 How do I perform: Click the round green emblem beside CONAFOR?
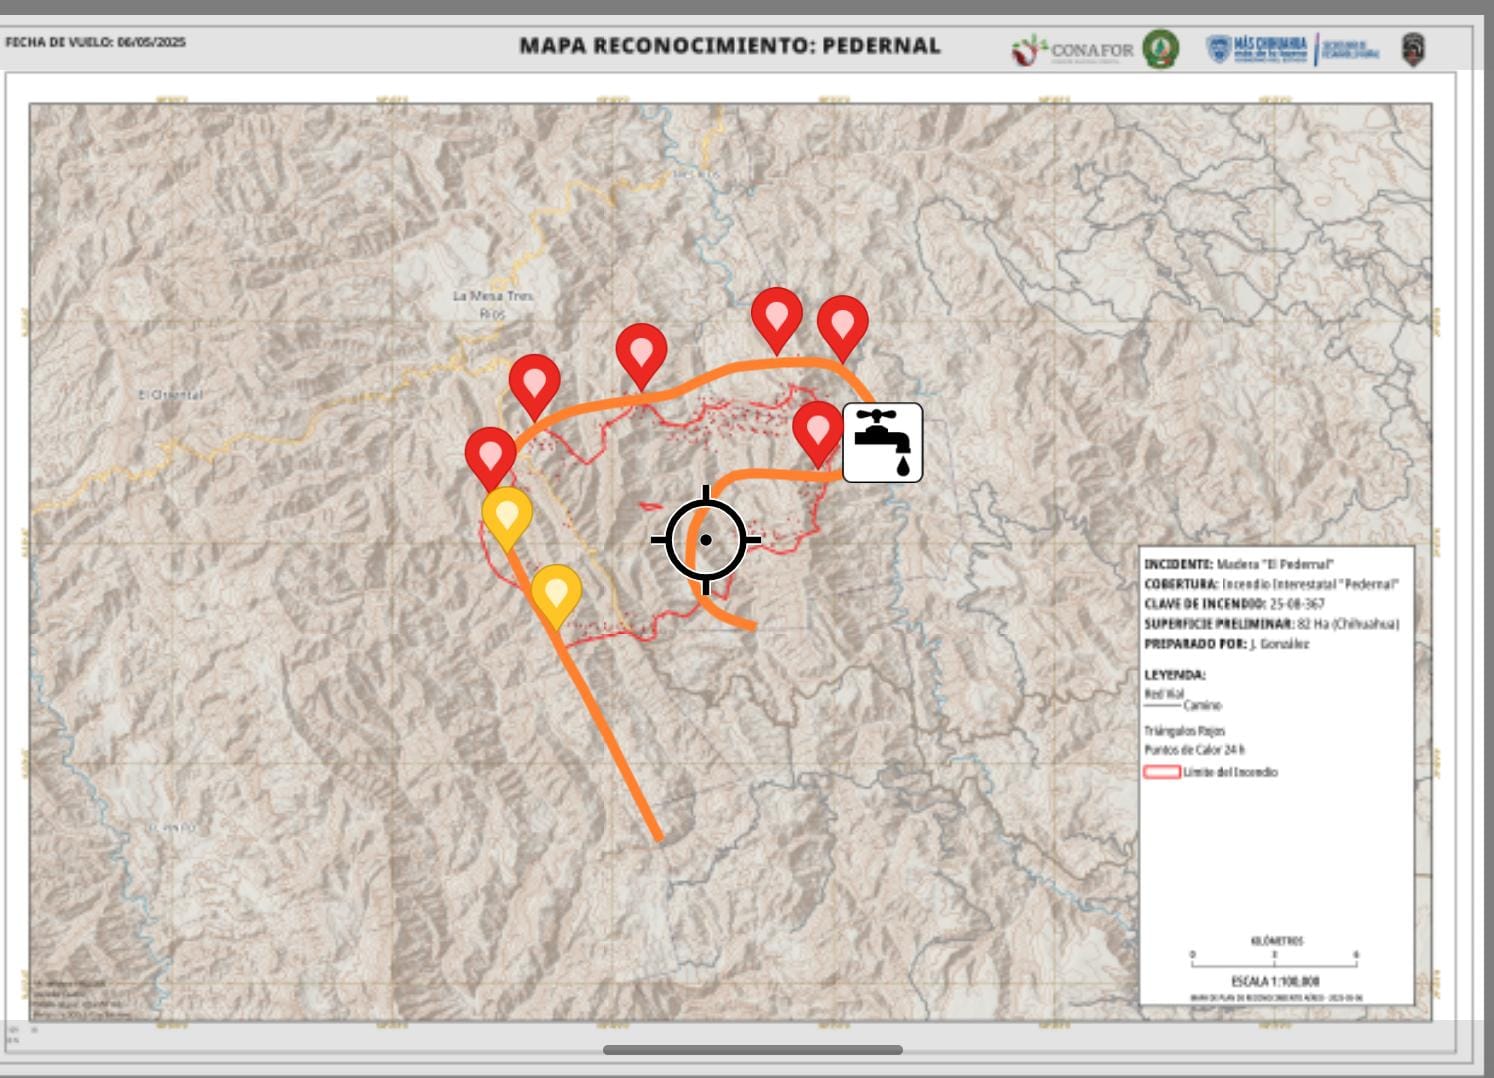[1161, 49]
